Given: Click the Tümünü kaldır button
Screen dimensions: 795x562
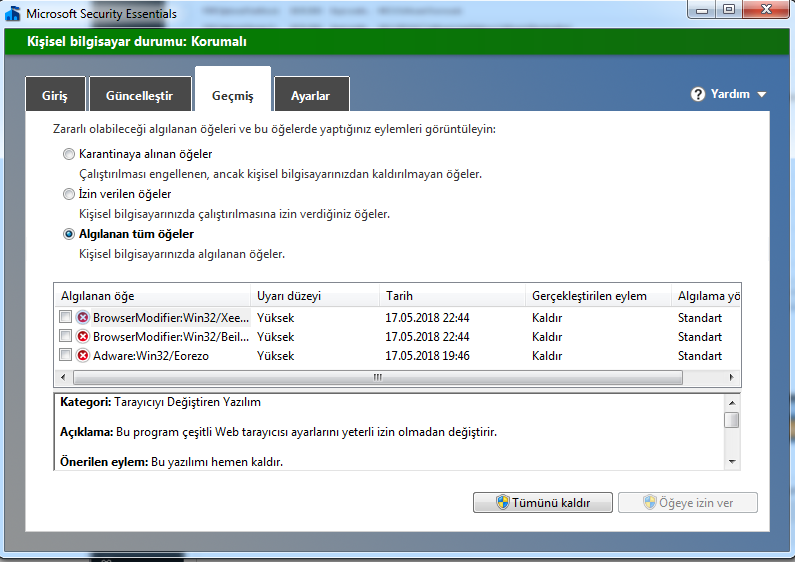Looking at the screenshot, I should click(543, 502).
